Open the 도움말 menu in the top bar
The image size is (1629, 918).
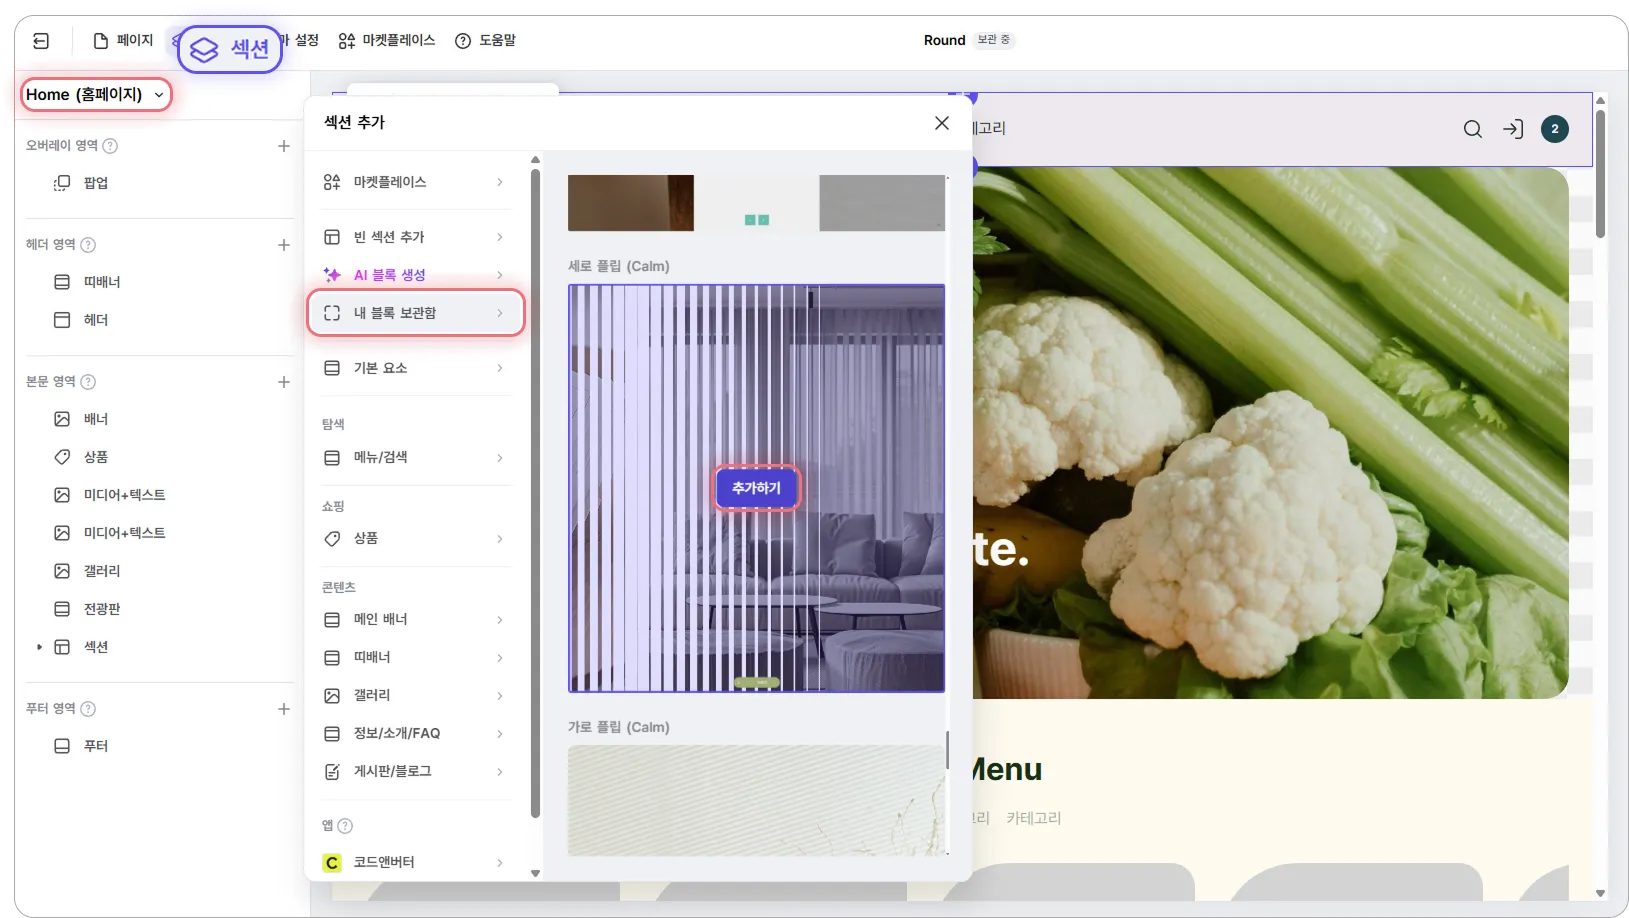[485, 41]
